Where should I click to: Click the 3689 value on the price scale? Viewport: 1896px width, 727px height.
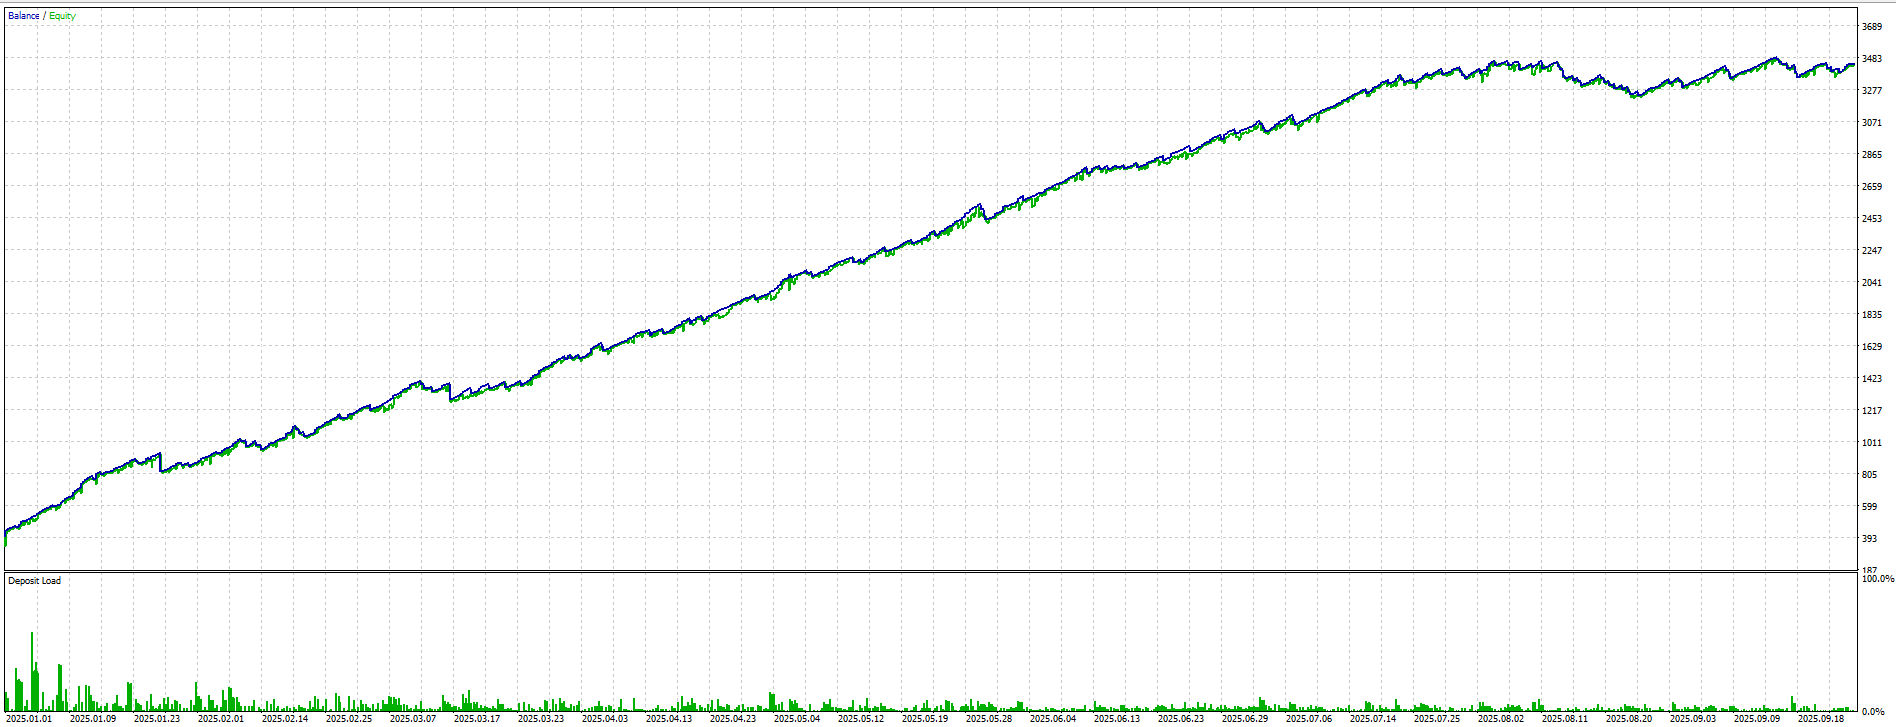point(1871,27)
